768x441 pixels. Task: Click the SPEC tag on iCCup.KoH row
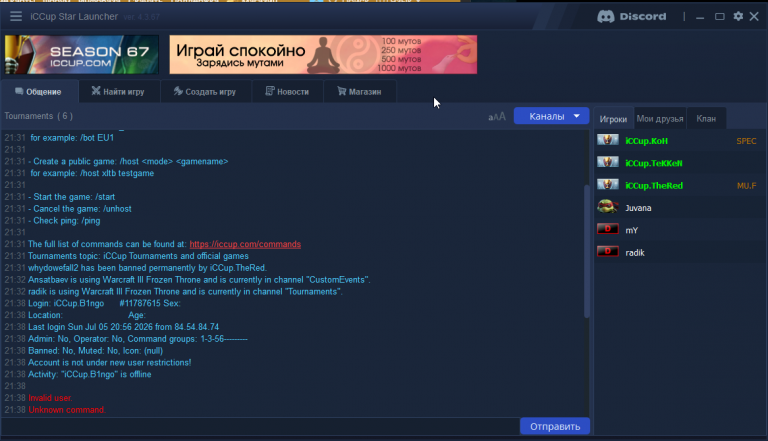tap(746, 141)
